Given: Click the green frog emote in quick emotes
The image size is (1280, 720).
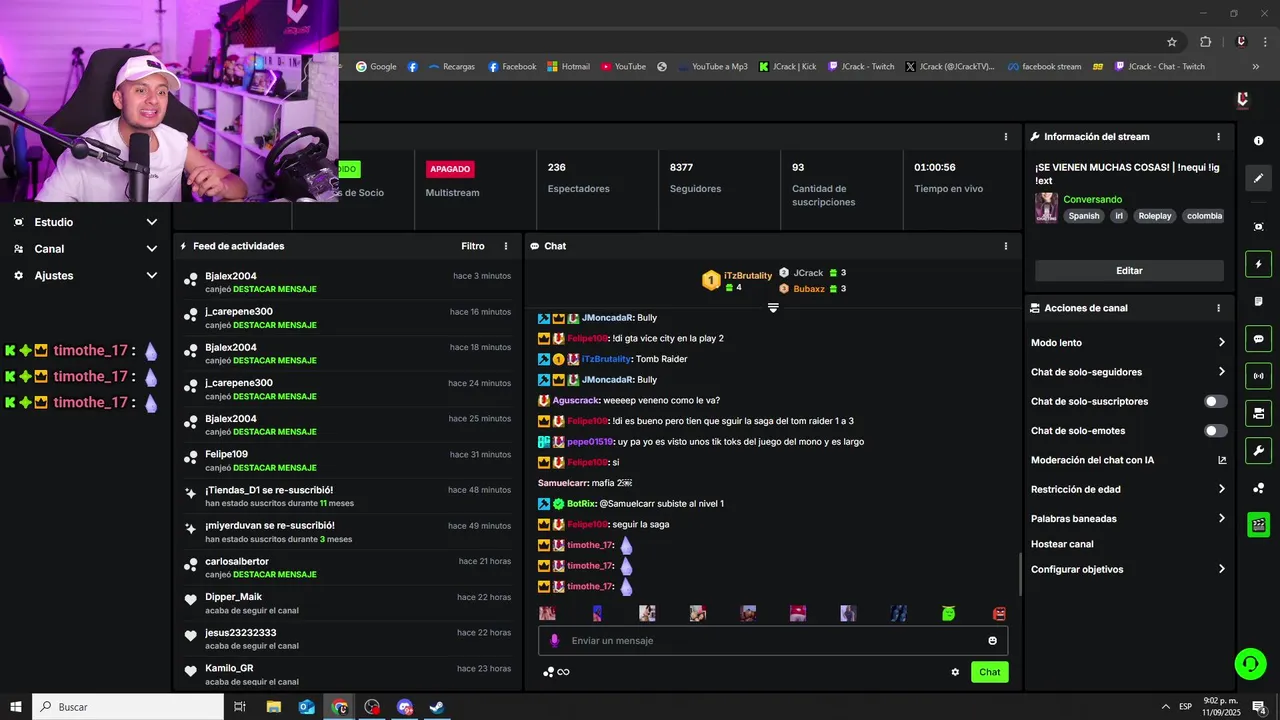Looking at the screenshot, I should coord(948,613).
